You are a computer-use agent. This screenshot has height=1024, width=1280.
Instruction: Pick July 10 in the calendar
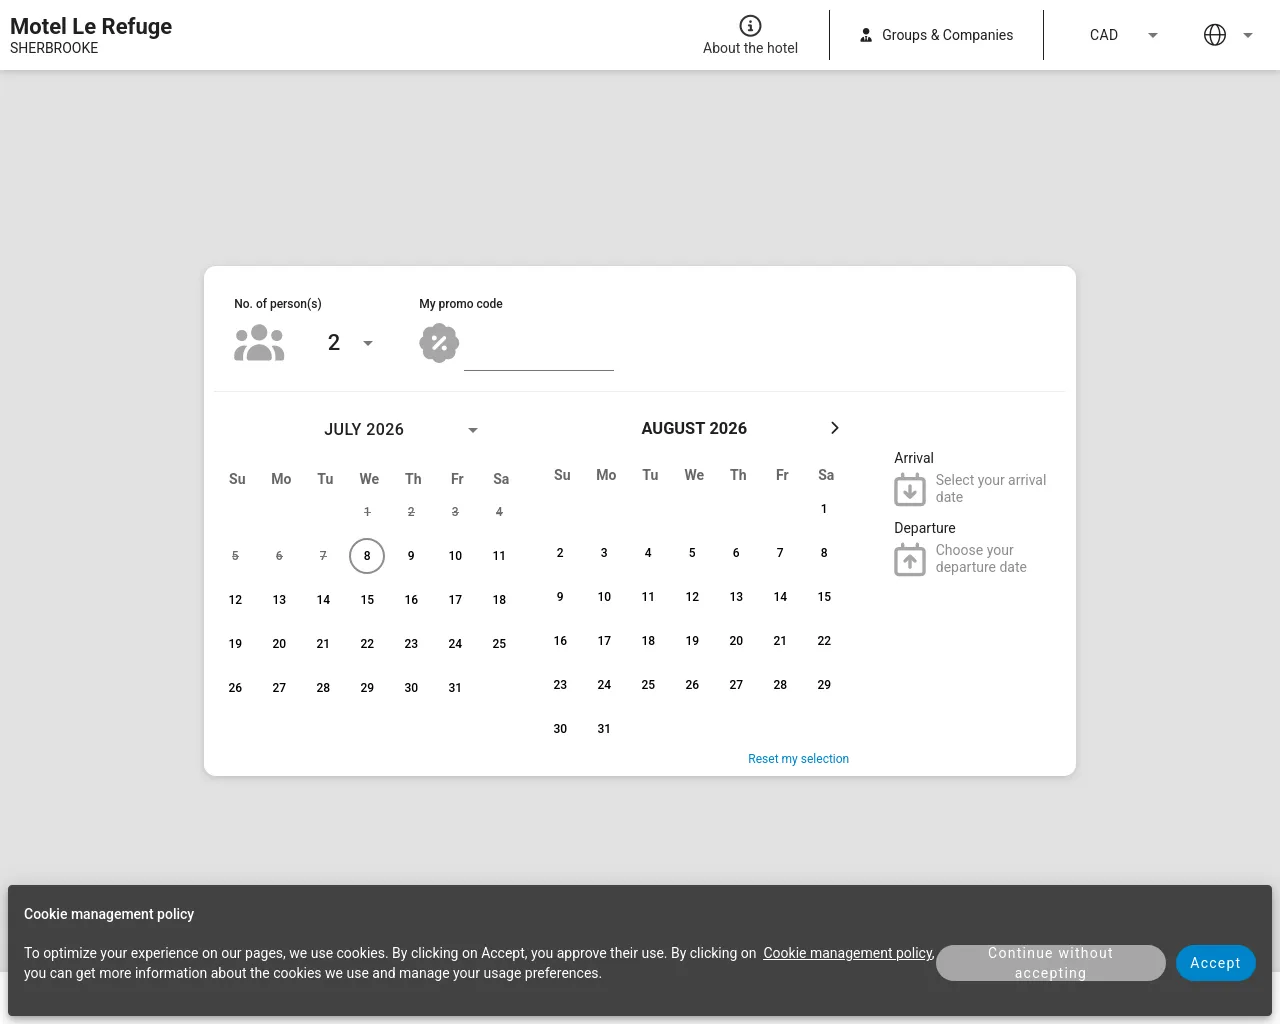pyautogui.click(x=455, y=556)
